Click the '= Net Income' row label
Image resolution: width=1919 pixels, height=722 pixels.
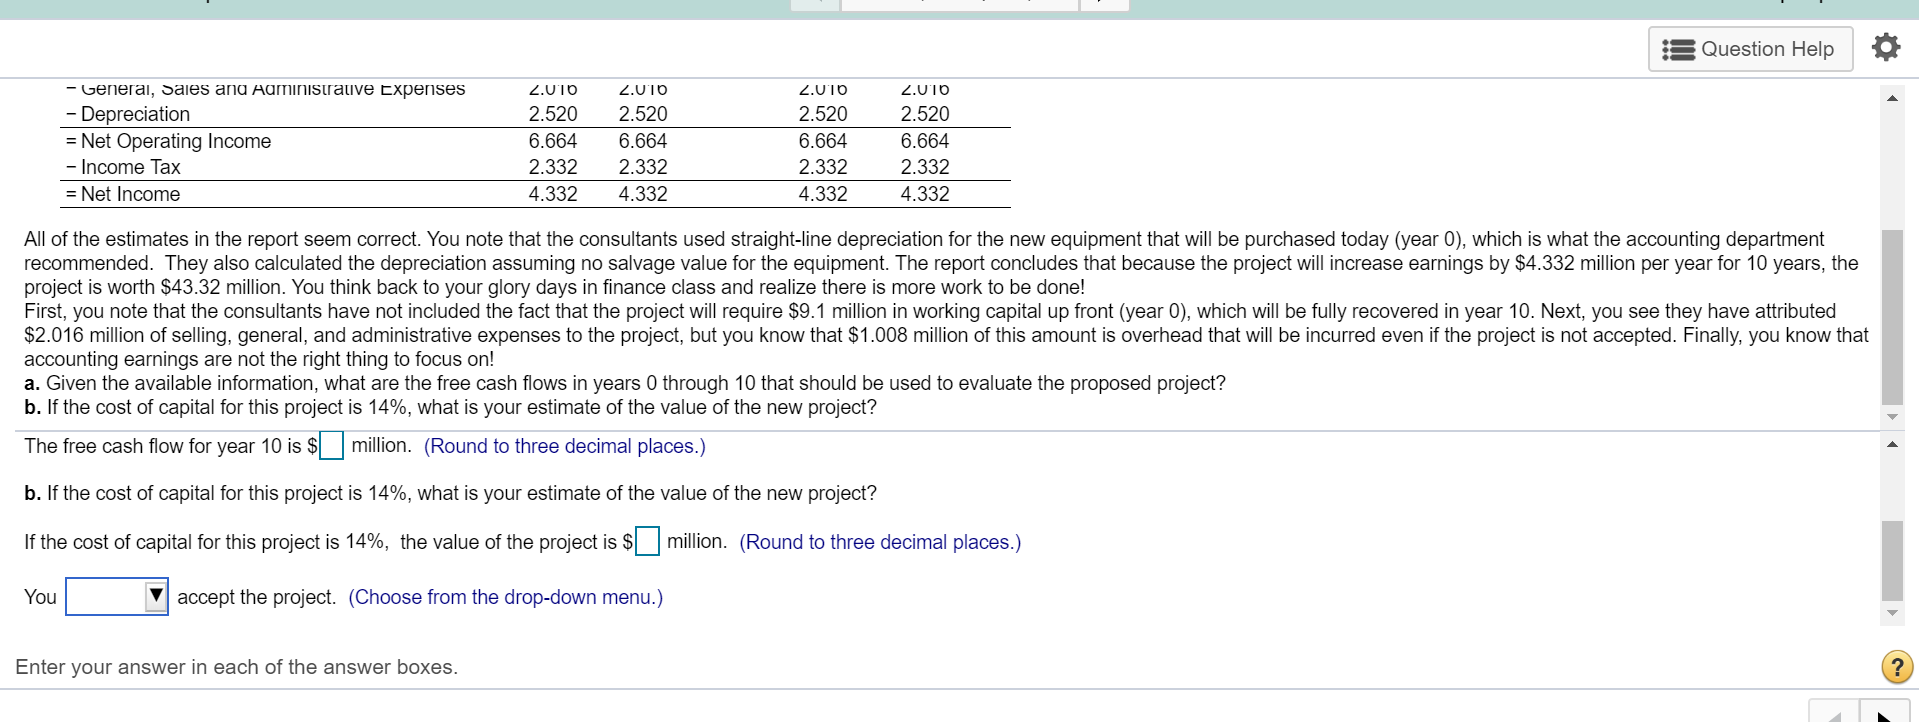(x=123, y=194)
